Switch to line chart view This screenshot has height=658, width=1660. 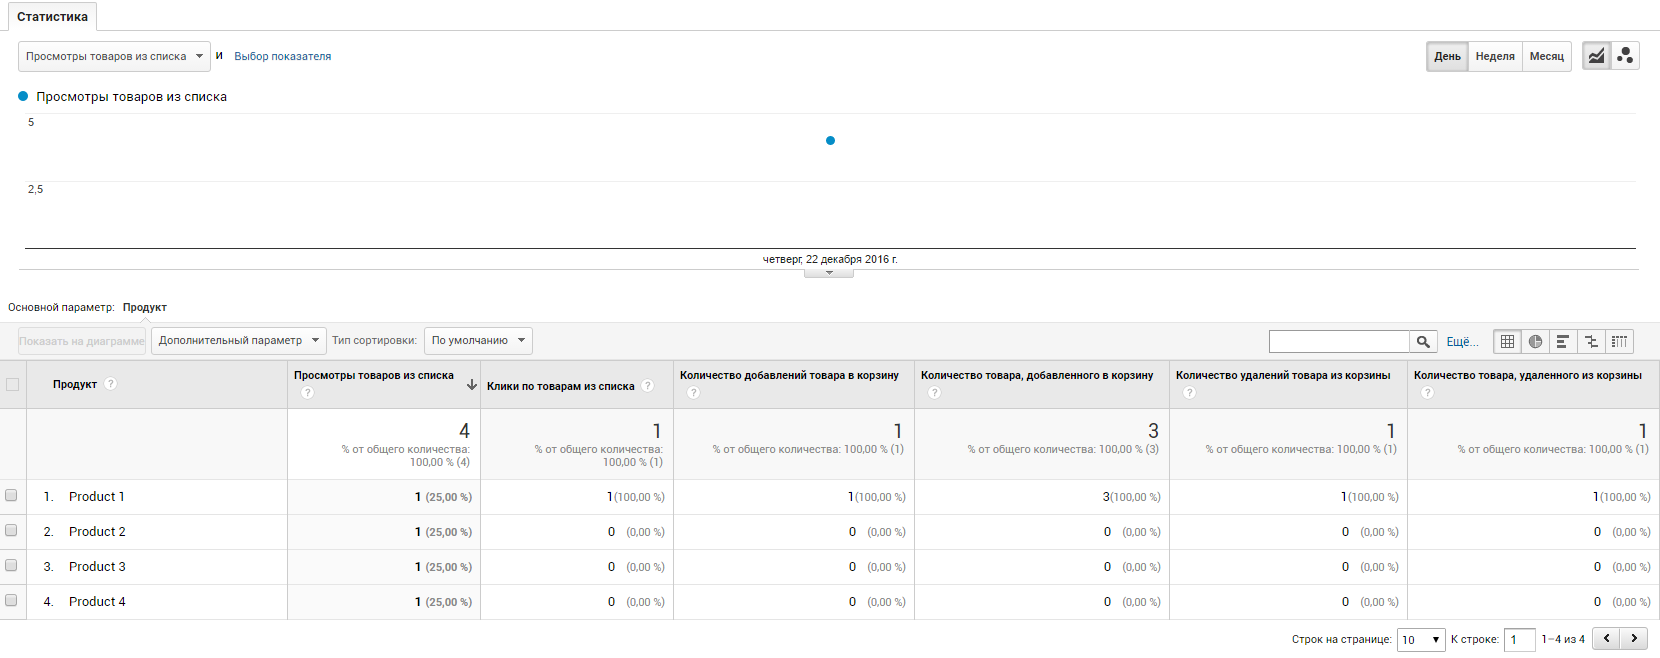coord(1597,56)
